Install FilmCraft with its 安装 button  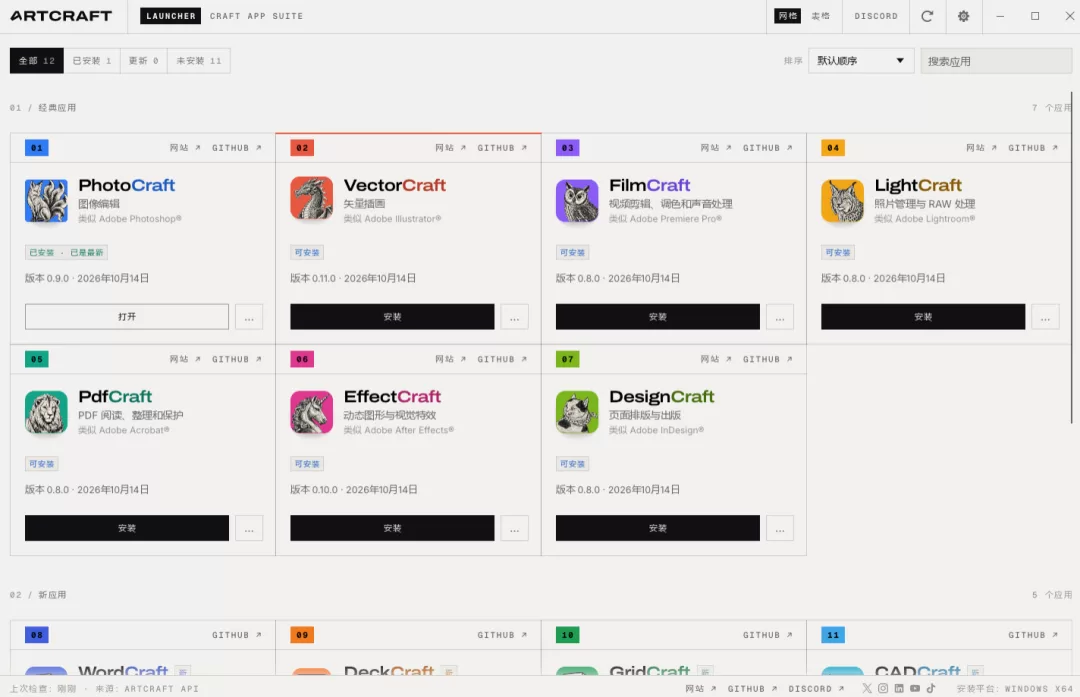(x=658, y=317)
